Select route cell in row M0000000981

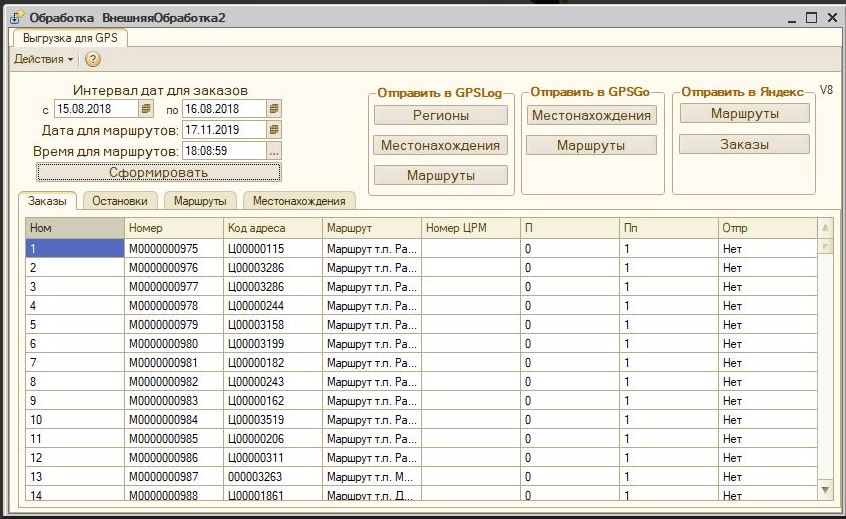[372, 363]
